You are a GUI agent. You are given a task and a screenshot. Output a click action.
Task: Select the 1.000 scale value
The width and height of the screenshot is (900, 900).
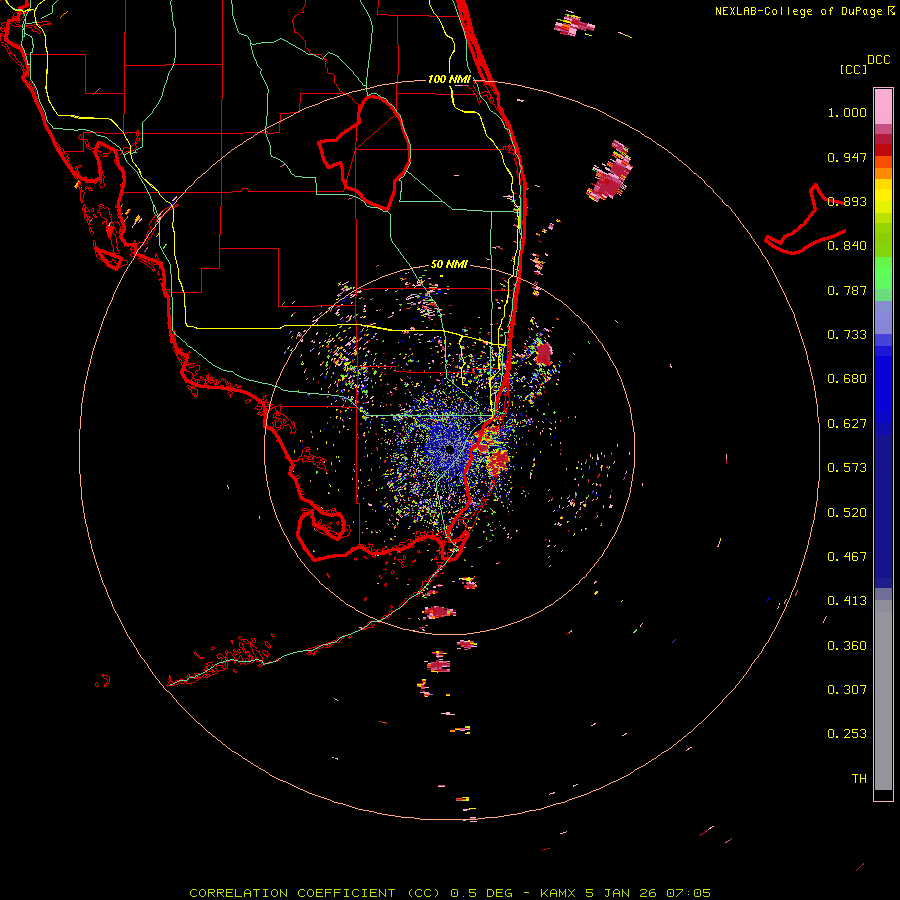coord(847,112)
